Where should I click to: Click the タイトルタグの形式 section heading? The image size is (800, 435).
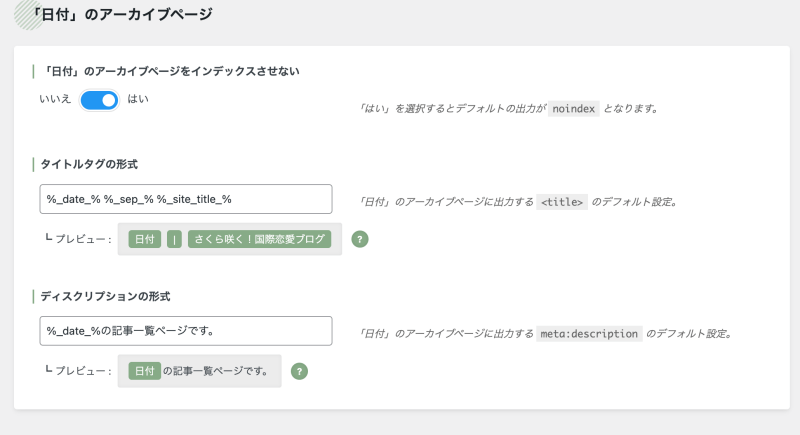[x=89, y=164]
